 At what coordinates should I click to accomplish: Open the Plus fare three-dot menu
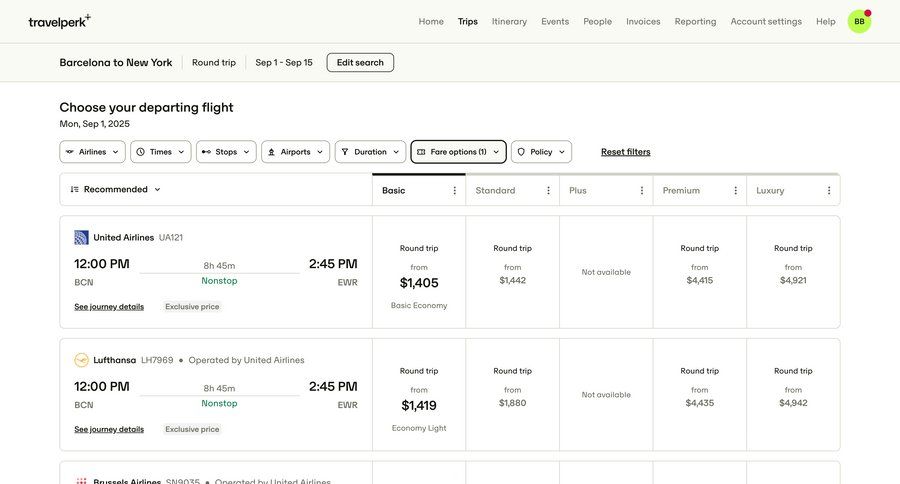tap(642, 190)
